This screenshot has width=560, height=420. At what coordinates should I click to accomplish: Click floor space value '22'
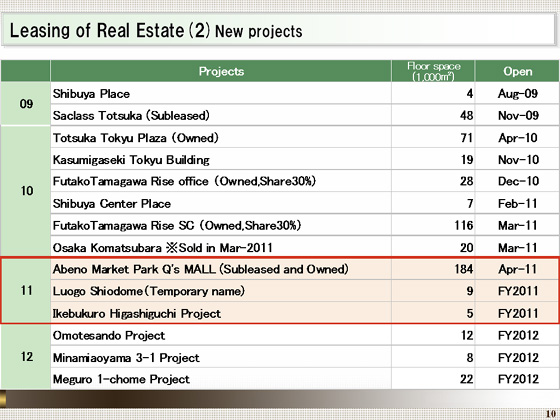466,379
